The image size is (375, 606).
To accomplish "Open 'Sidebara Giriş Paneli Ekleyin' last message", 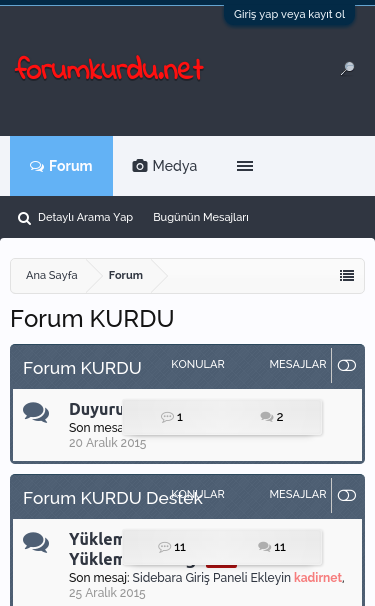I will click(x=211, y=577).
